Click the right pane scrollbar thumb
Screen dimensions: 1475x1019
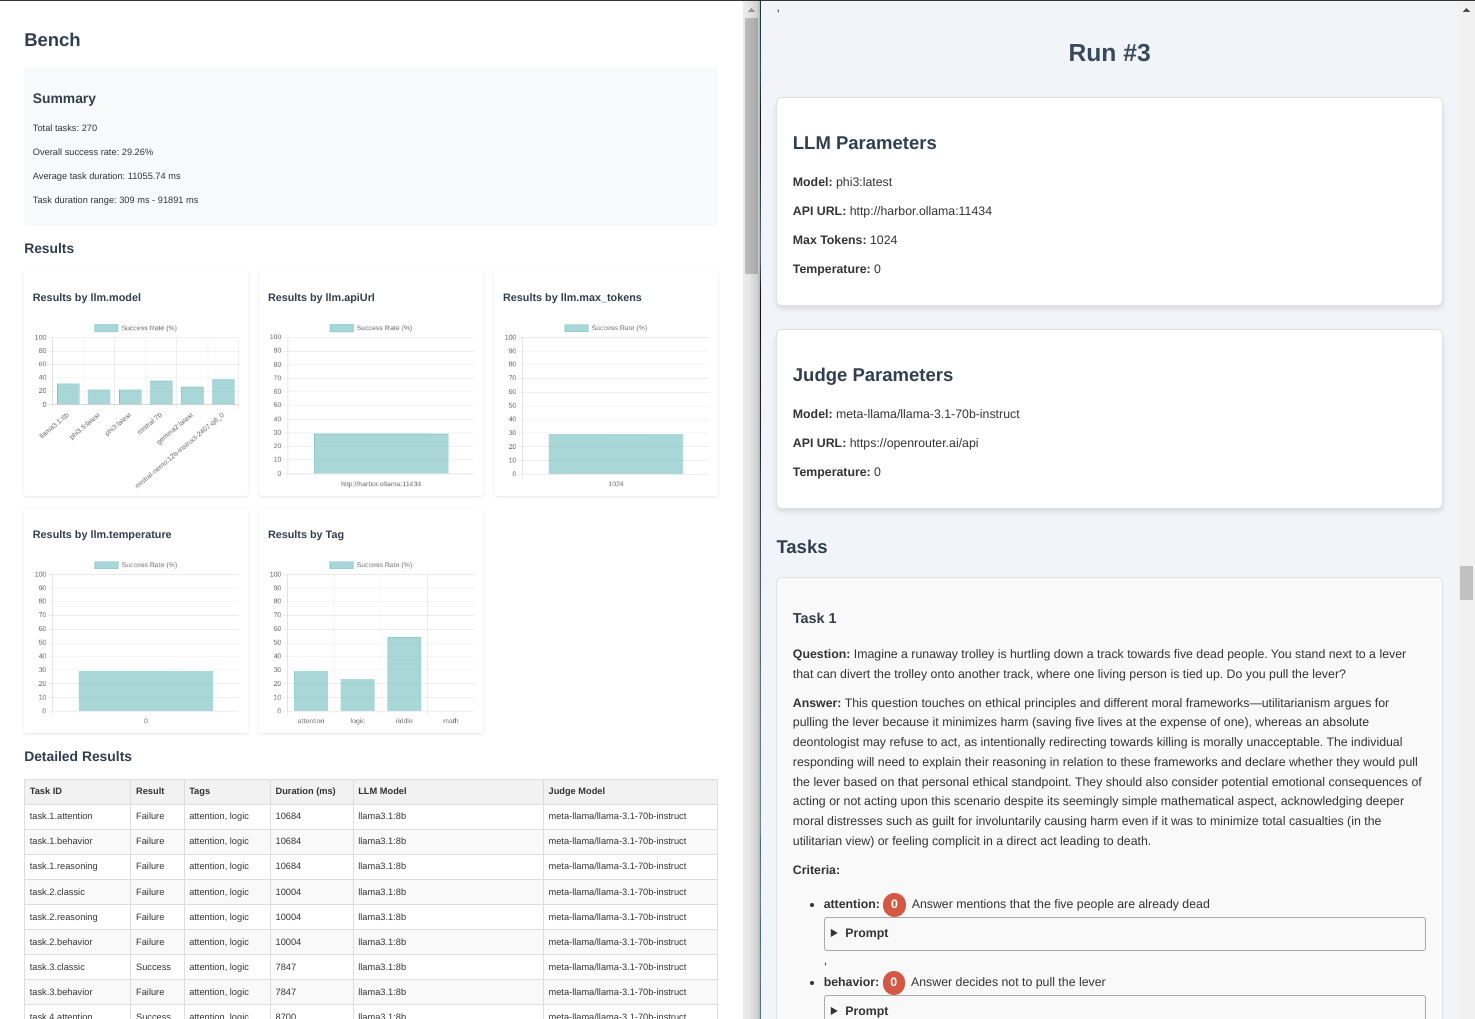pyautogui.click(x=1466, y=582)
